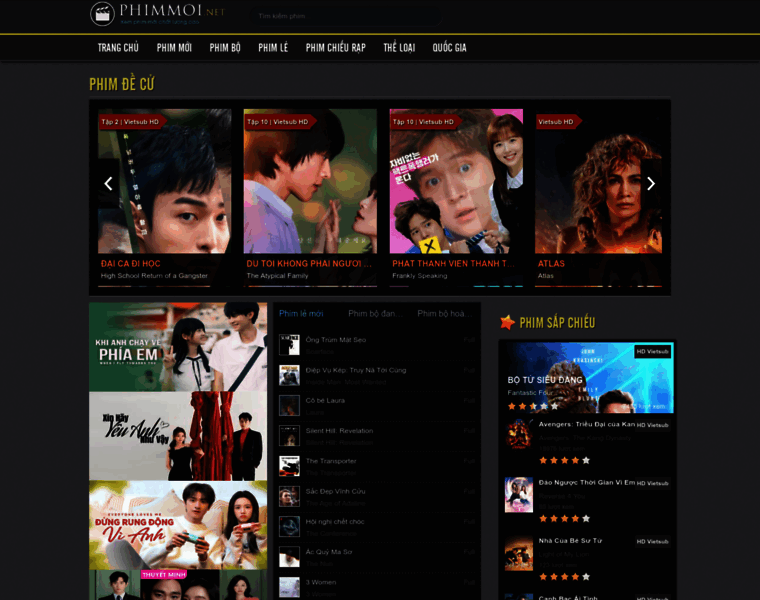Switch to the Phim bộ đan... tab

[376, 314]
